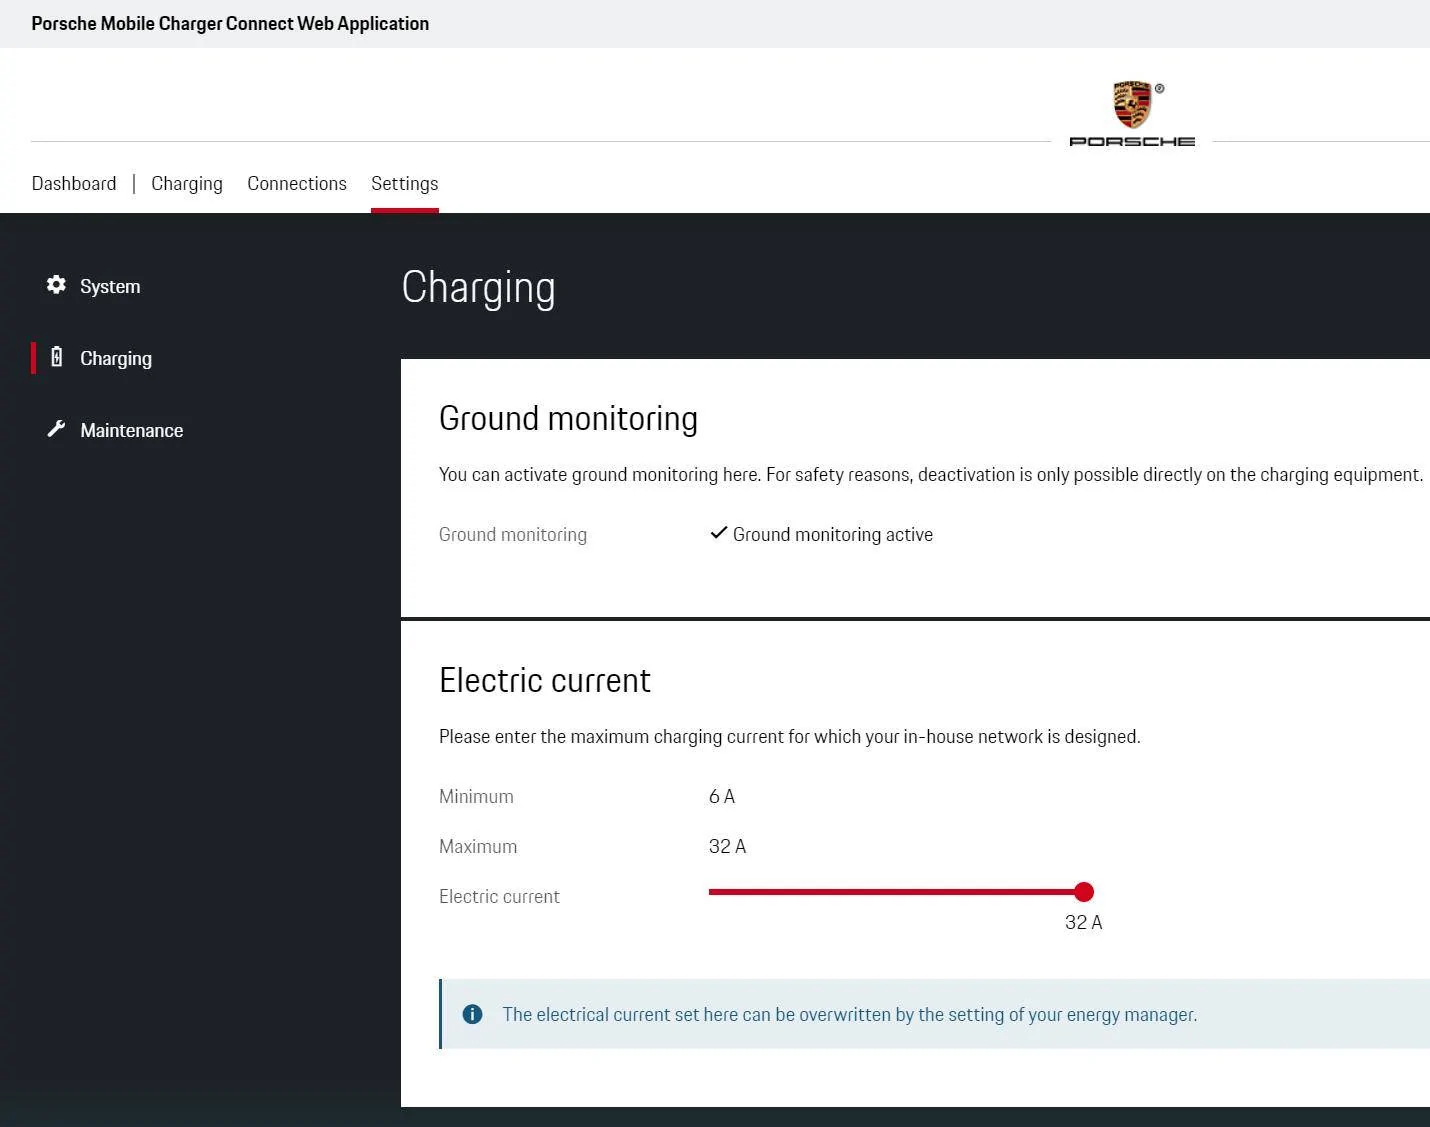Image resolution: width=1430 pixels, height=1127 pixels.
Task: Click the energy manager overwrite notice text
Action: coord(850,1014)
